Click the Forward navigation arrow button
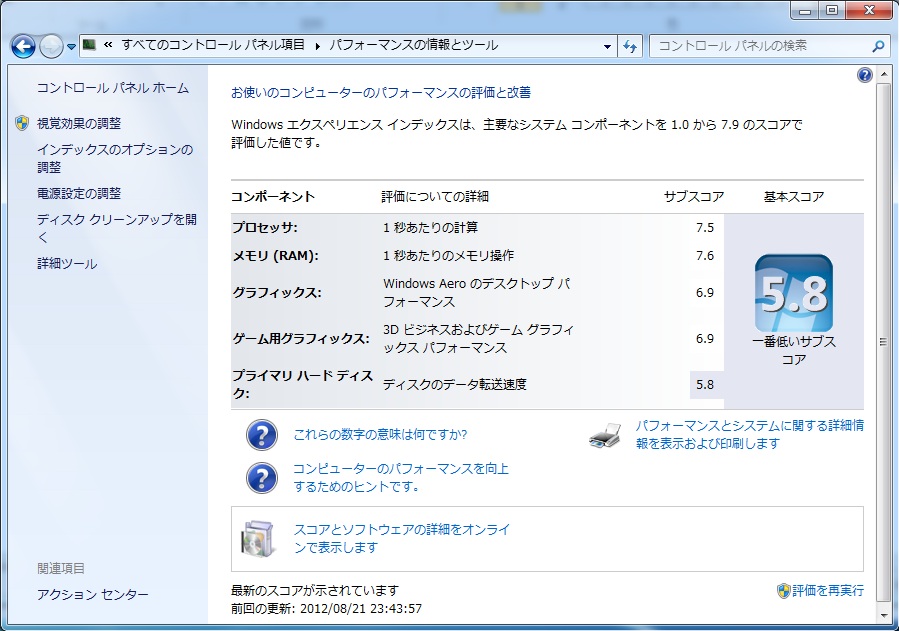The width and height of the screenshot is (899, 631). point(51,46)
